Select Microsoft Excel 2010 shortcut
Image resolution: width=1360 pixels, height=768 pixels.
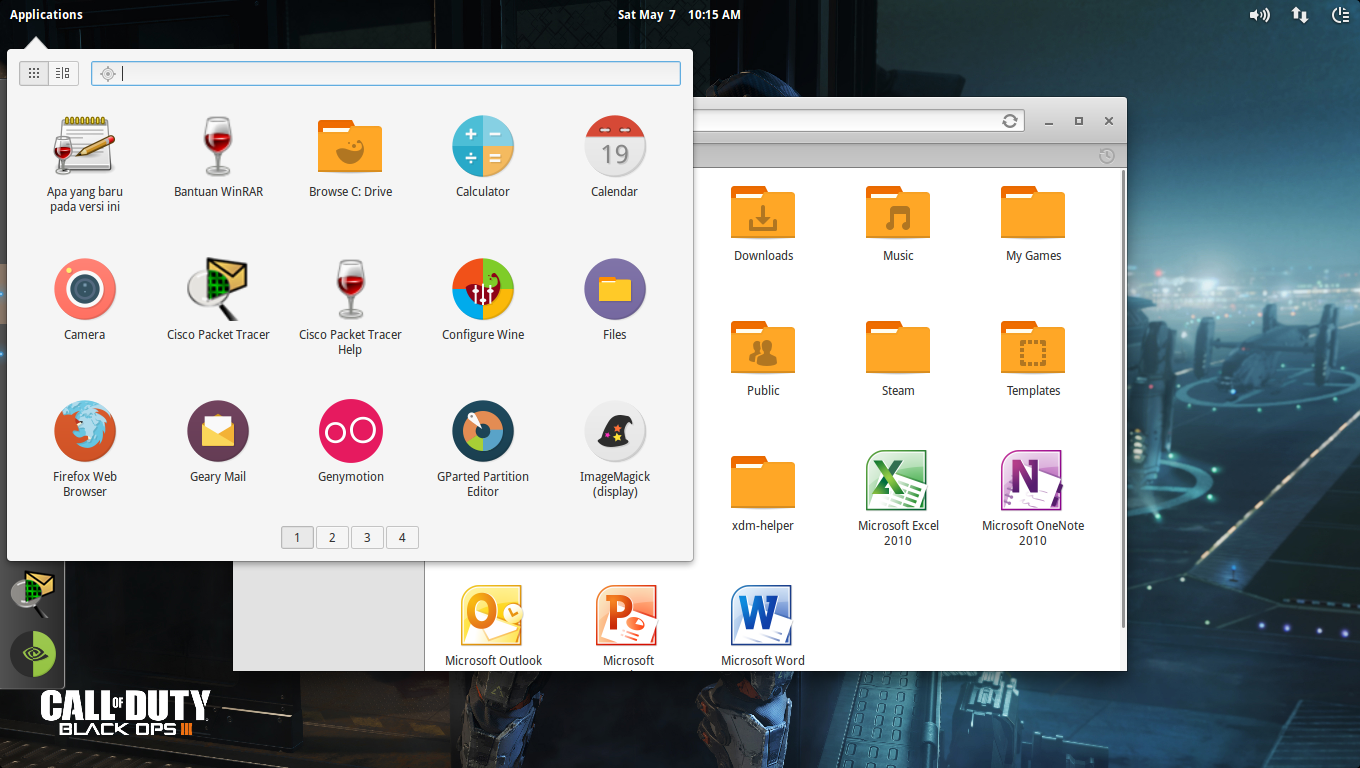pyautogui.click(x=898, y=498)
